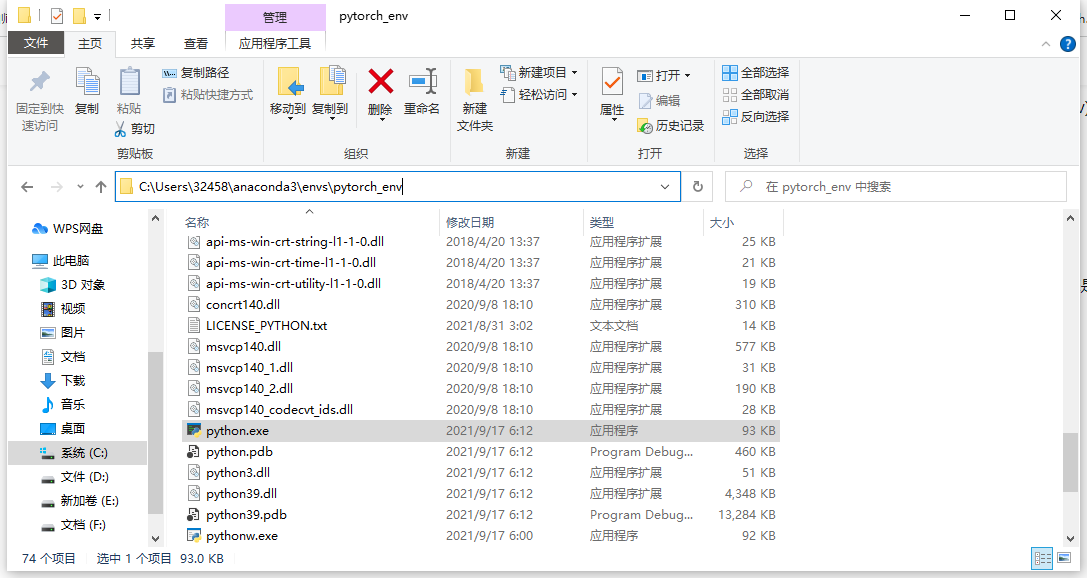This screenshot has width=1087, height=578.
Task: Open the Move to (移动到) dropdown
Action: 288,119
